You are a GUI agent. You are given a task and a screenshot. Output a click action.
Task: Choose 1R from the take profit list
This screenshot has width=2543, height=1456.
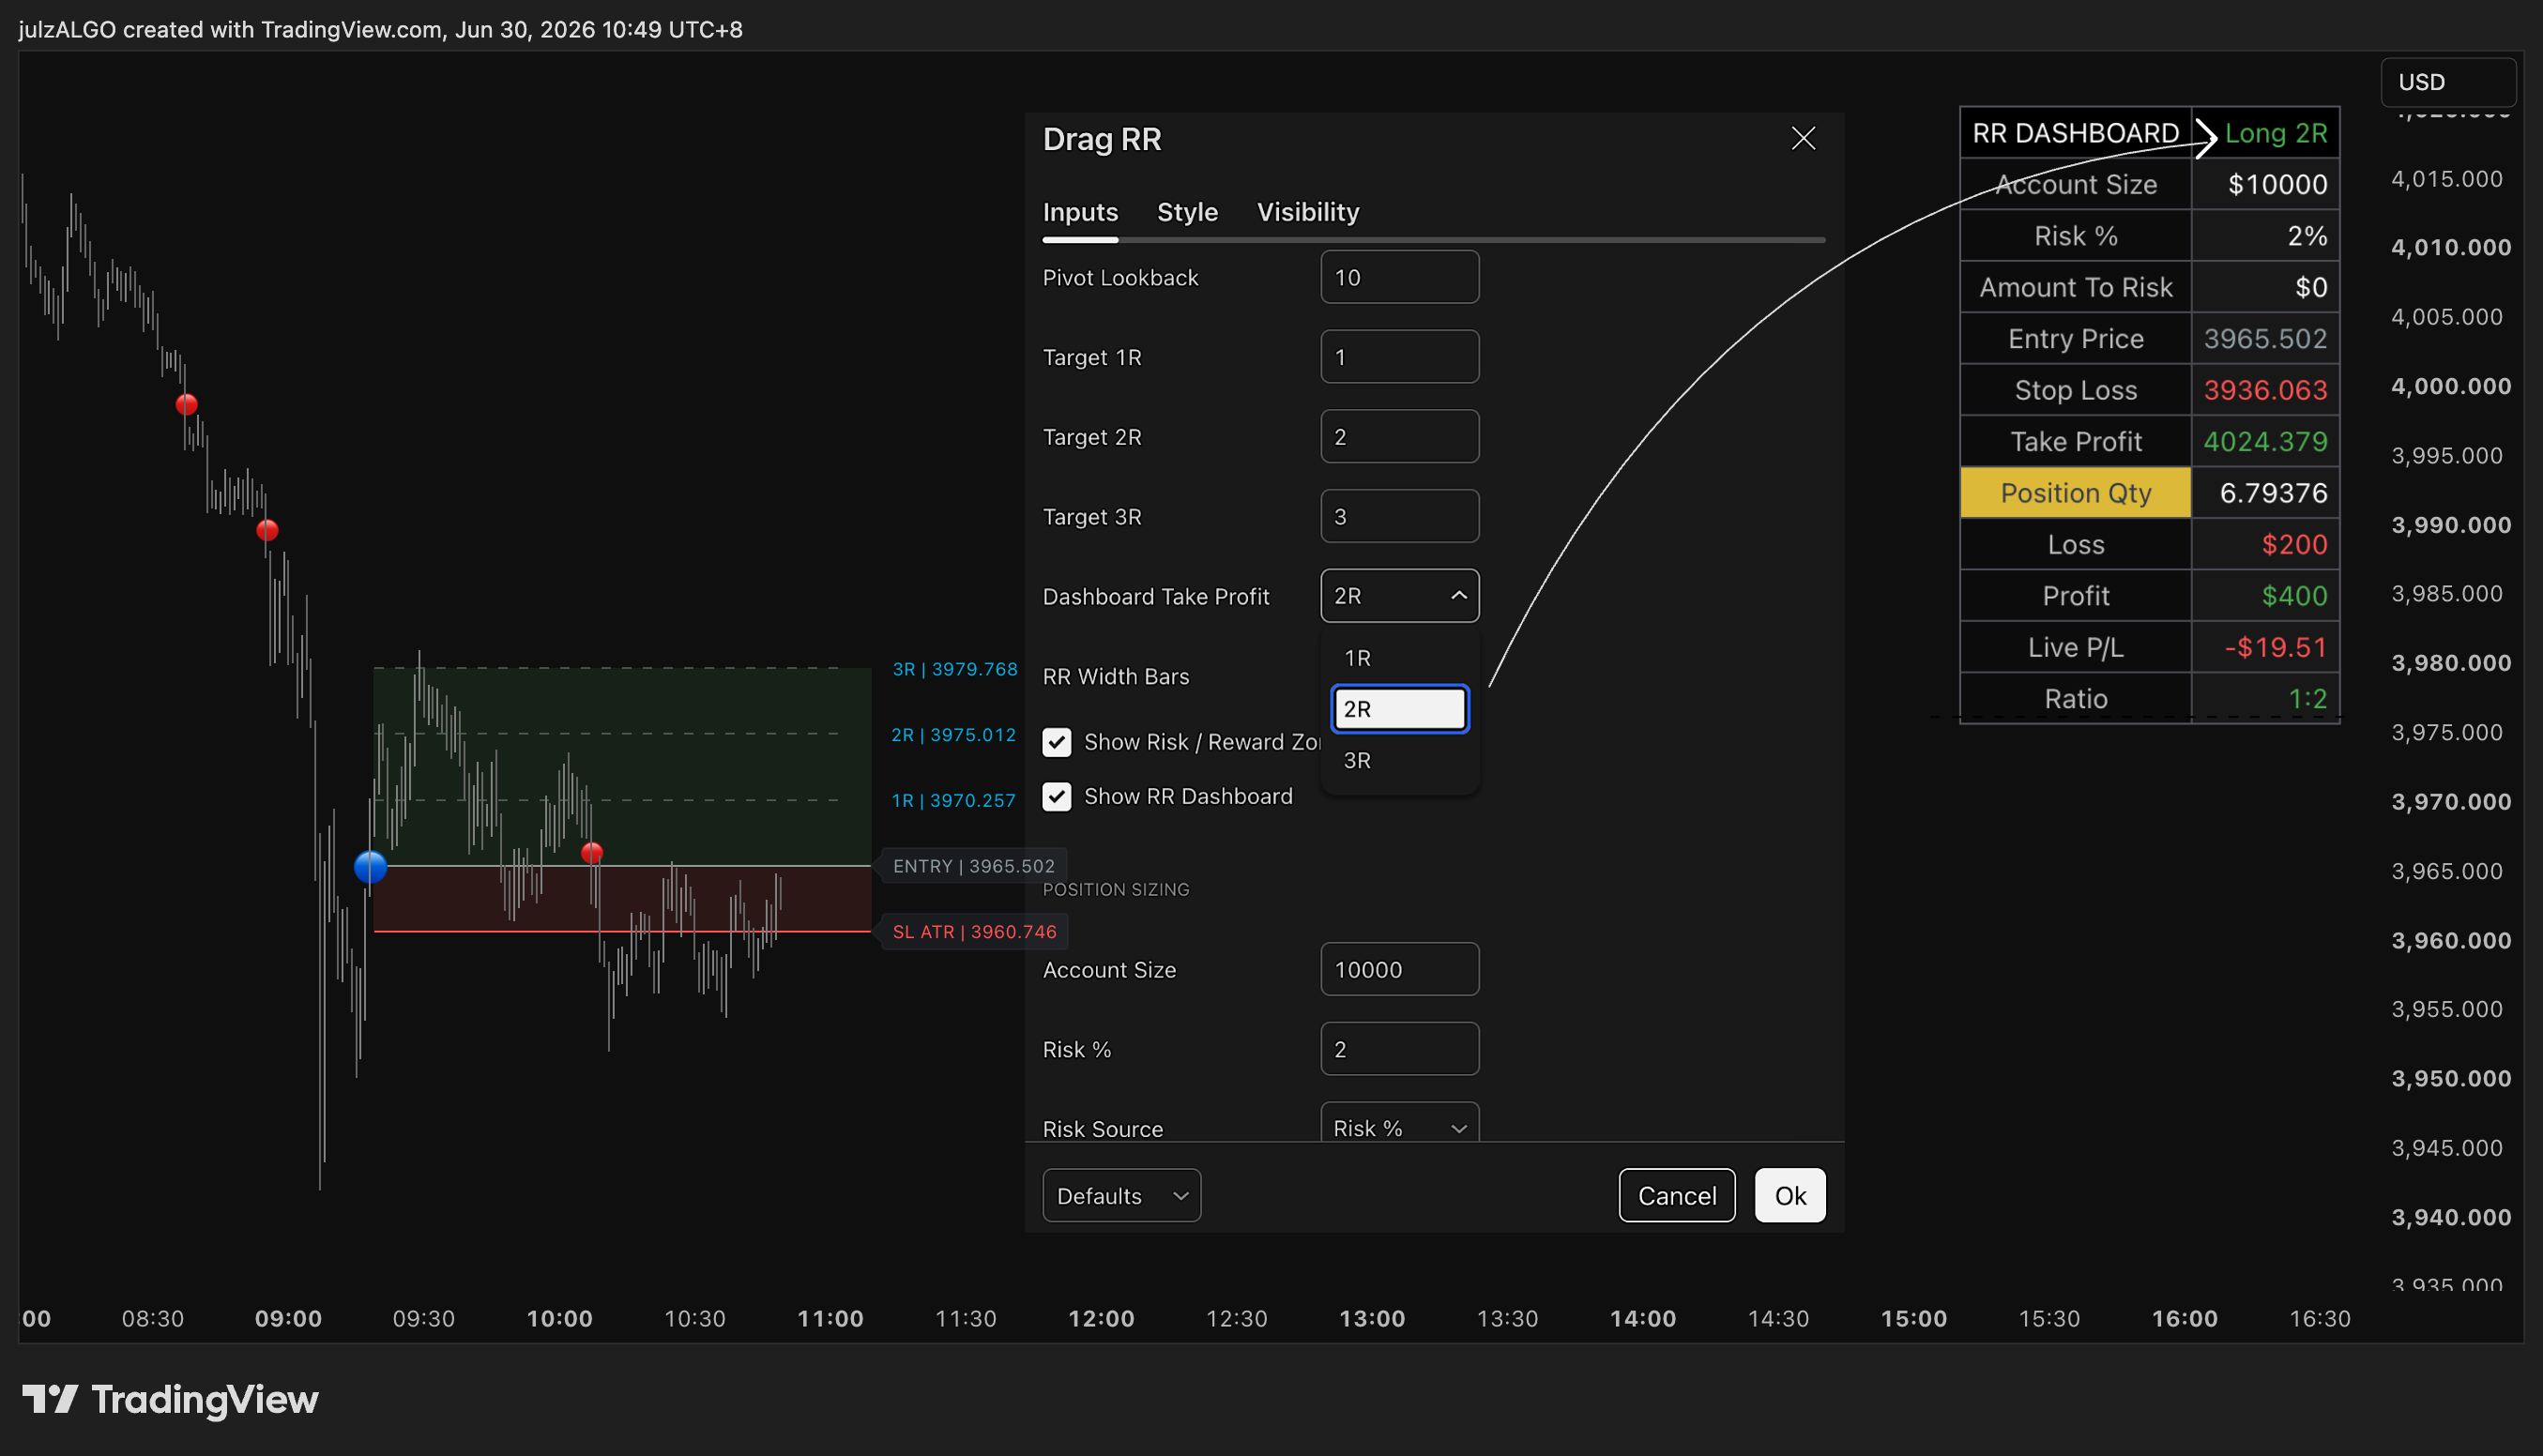tap(1399, 658)
